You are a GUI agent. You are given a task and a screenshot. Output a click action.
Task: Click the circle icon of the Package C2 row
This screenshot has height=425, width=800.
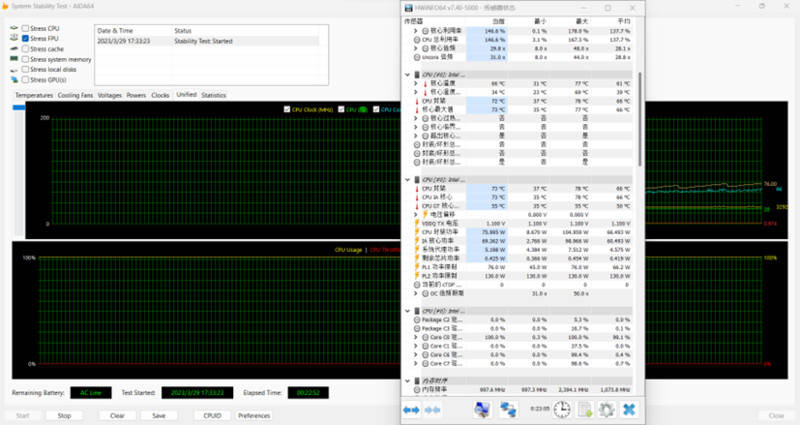(x=417, y=320)
